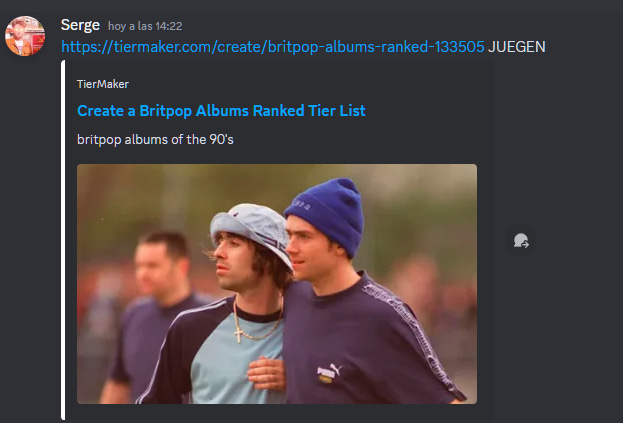623x423 pixels.
Task: Click the Serge username label
Action: point(80,25)
